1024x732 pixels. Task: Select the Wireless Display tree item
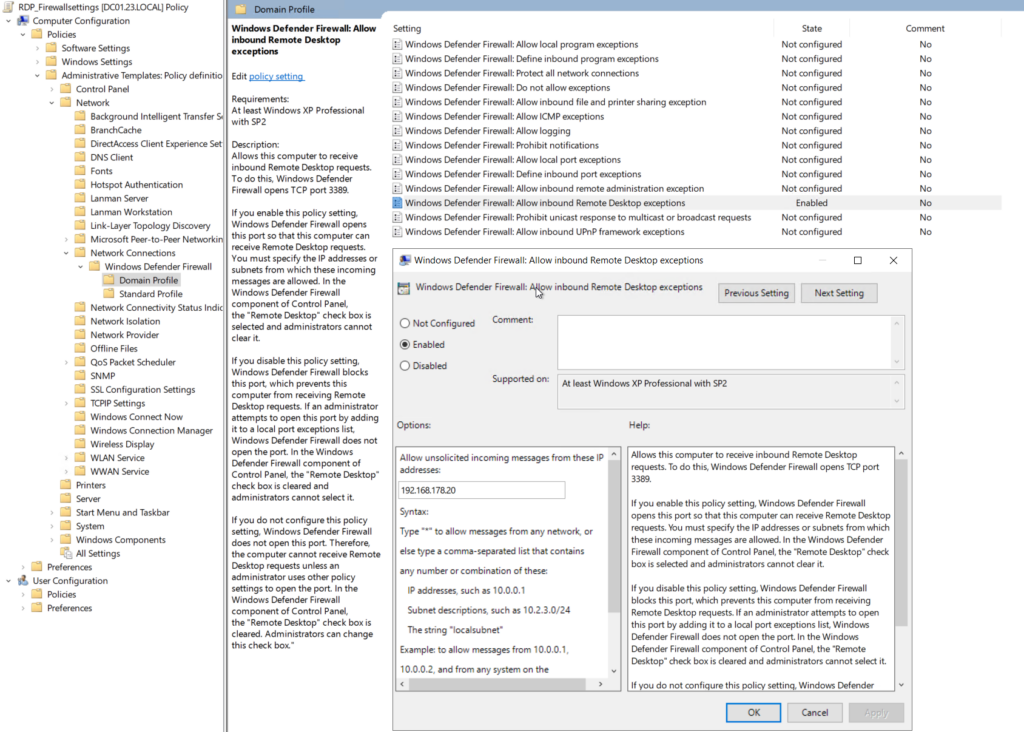(122, 444)
